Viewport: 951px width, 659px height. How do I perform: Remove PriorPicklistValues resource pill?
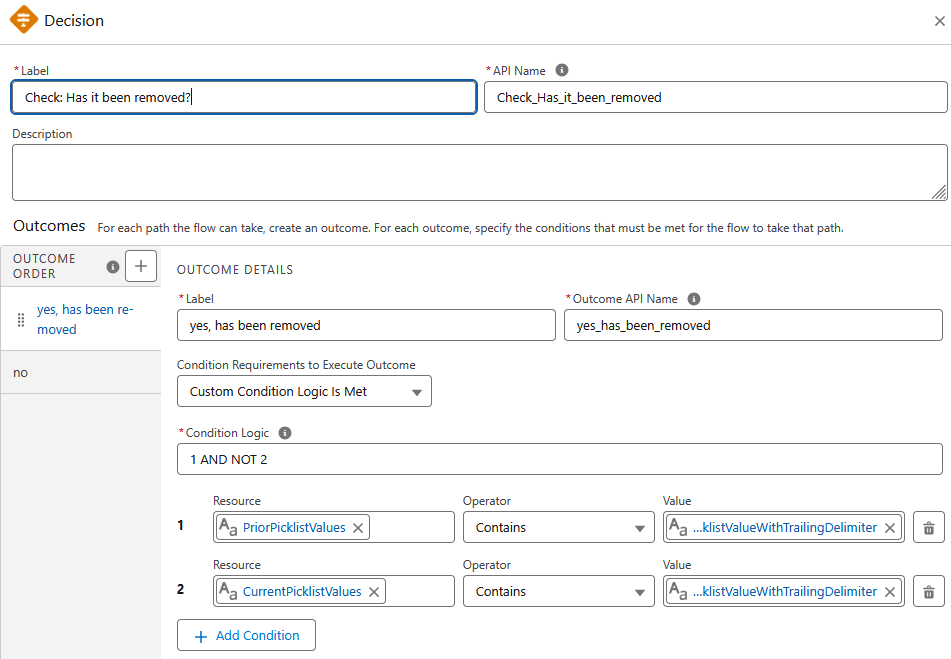[x=358, y=528]
